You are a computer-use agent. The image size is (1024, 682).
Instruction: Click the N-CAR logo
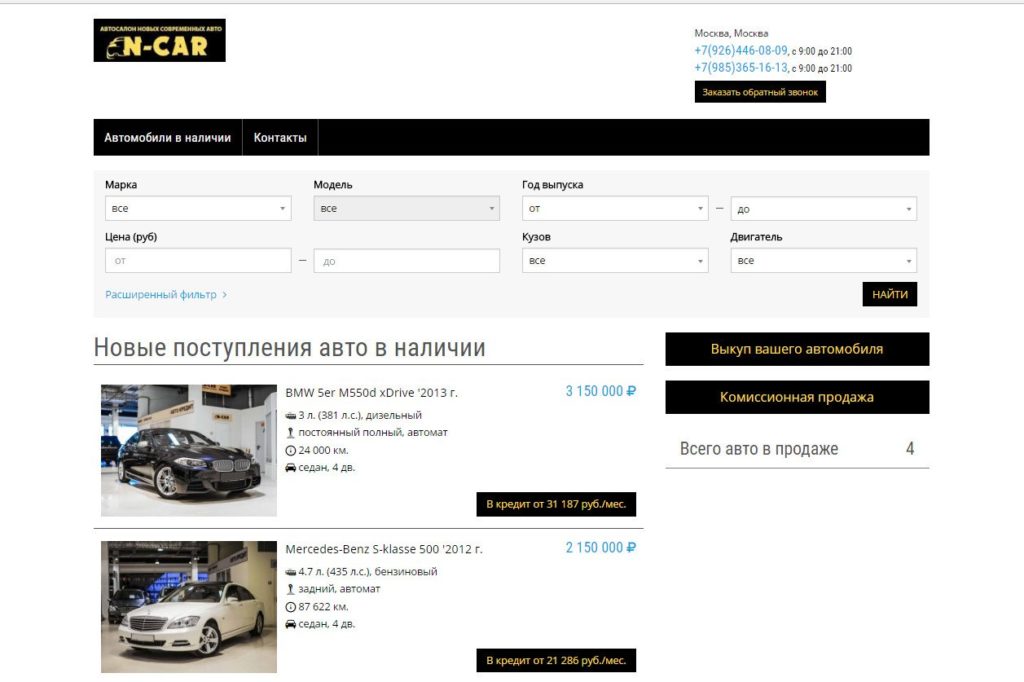pyautogui.click(x=159, y=41)
